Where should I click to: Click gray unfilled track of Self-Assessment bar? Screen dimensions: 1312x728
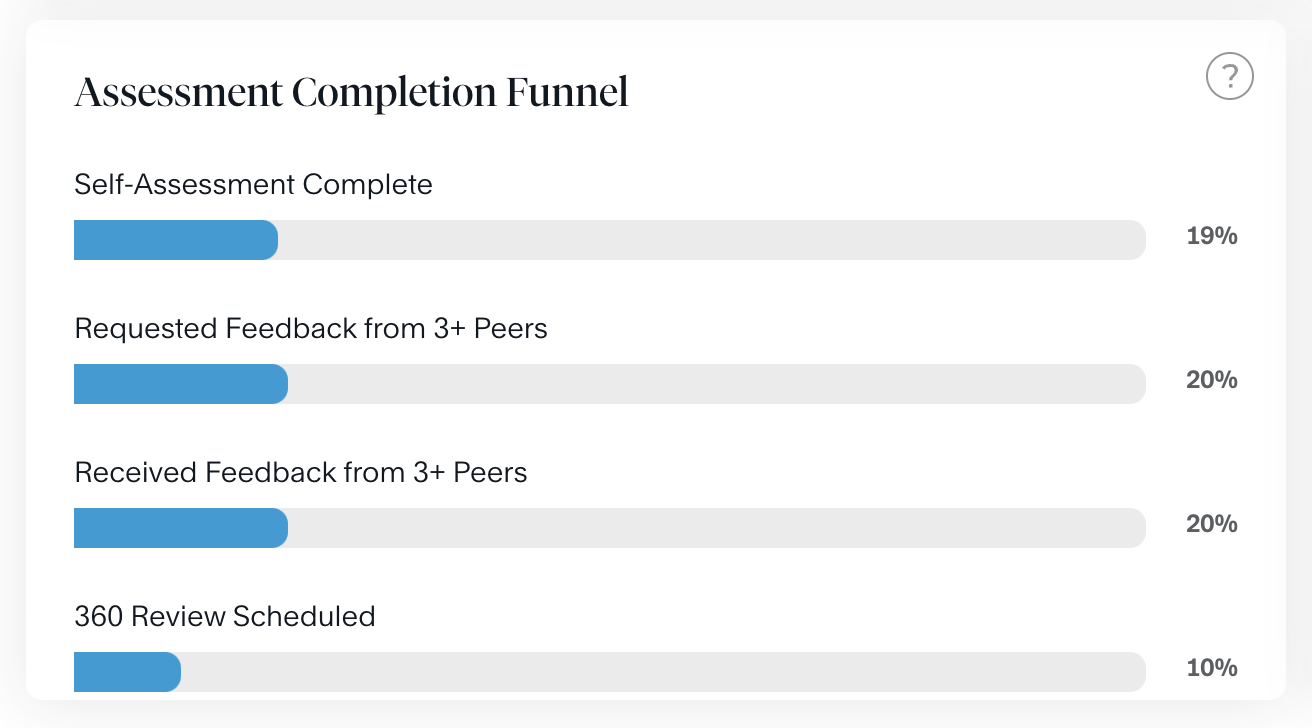tap(710, 240)
